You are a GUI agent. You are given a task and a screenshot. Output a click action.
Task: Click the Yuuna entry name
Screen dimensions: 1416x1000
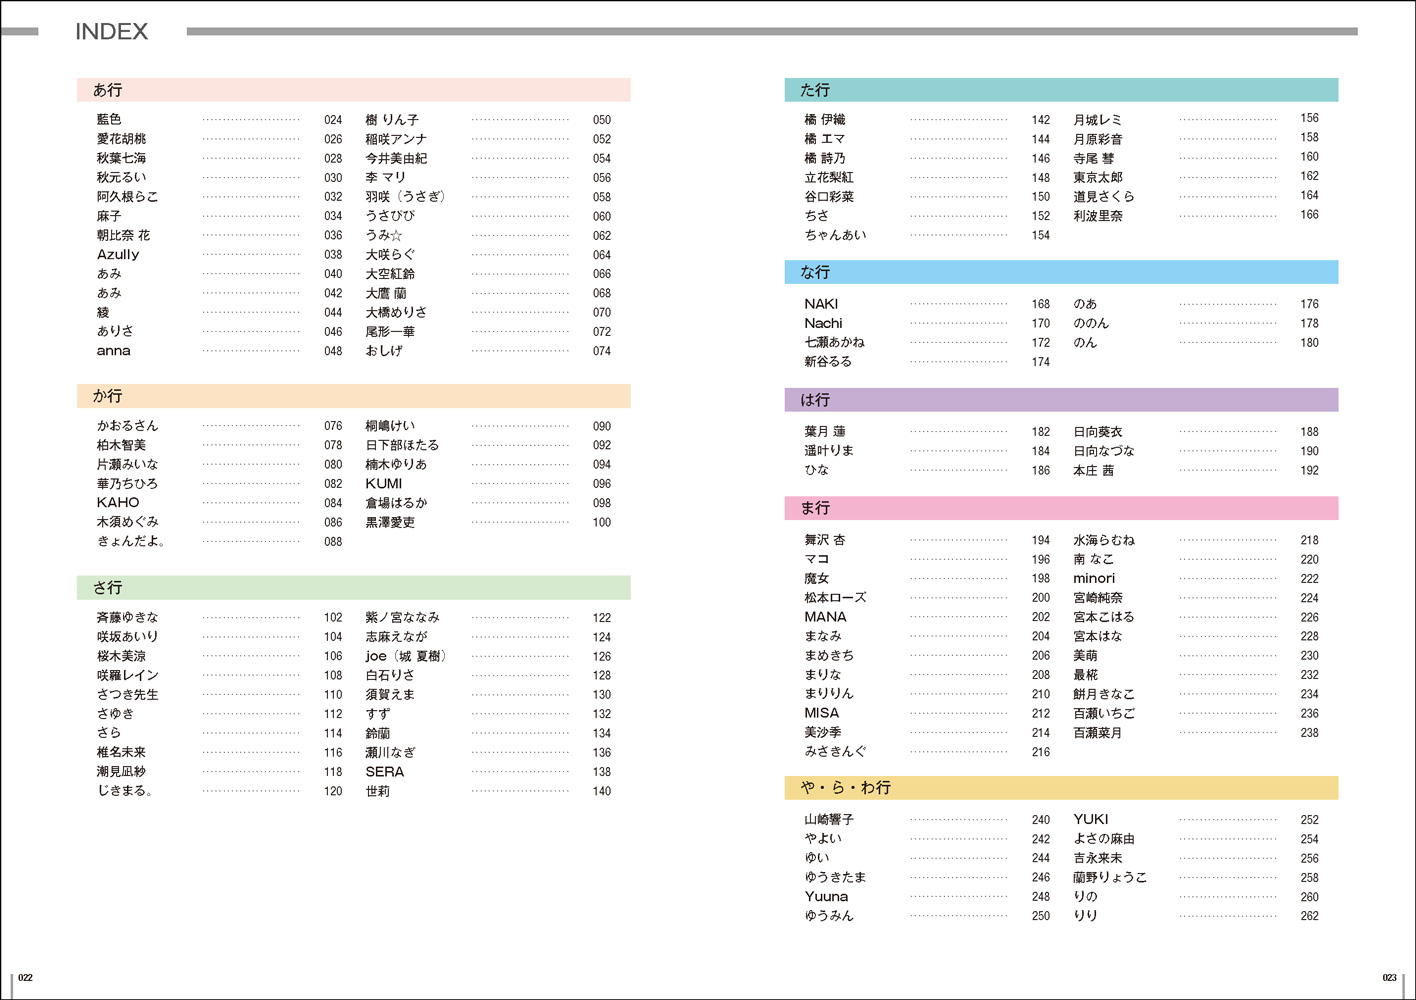pyautogui.click(x=826, y=897)
